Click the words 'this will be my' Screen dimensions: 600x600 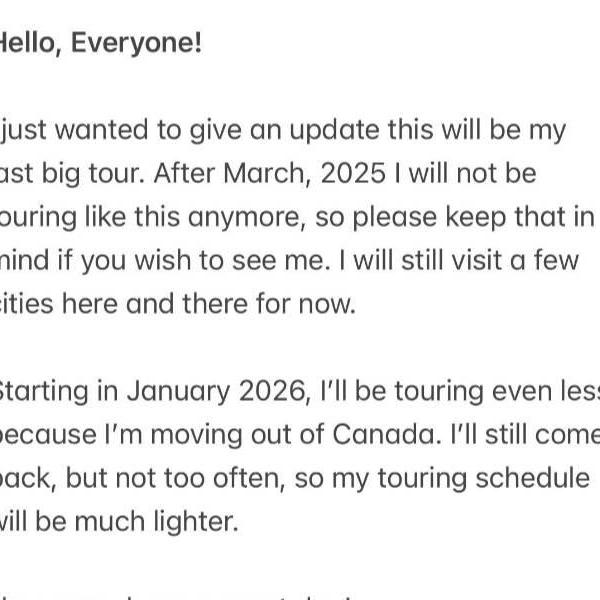coord(477,131)
